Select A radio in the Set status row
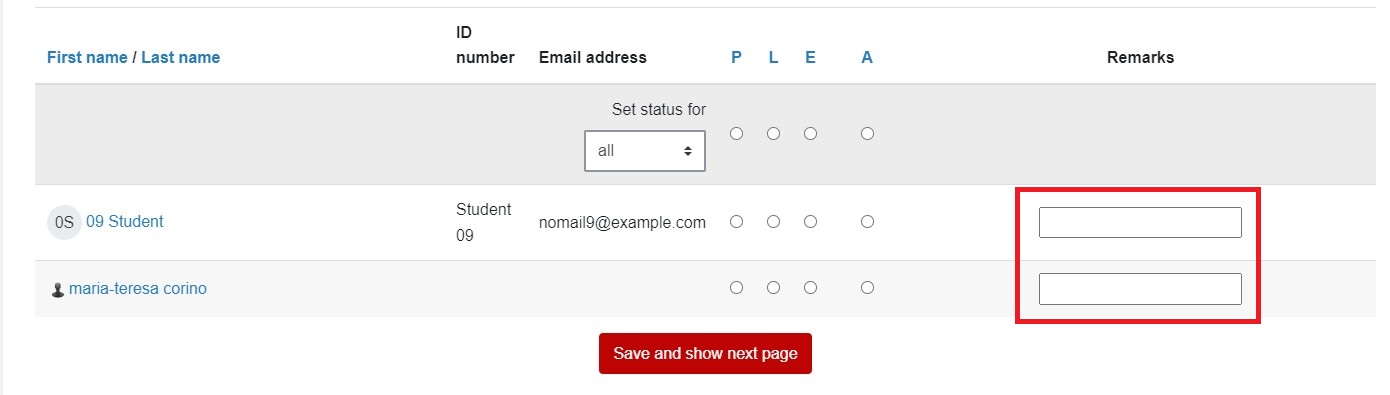 868,133
